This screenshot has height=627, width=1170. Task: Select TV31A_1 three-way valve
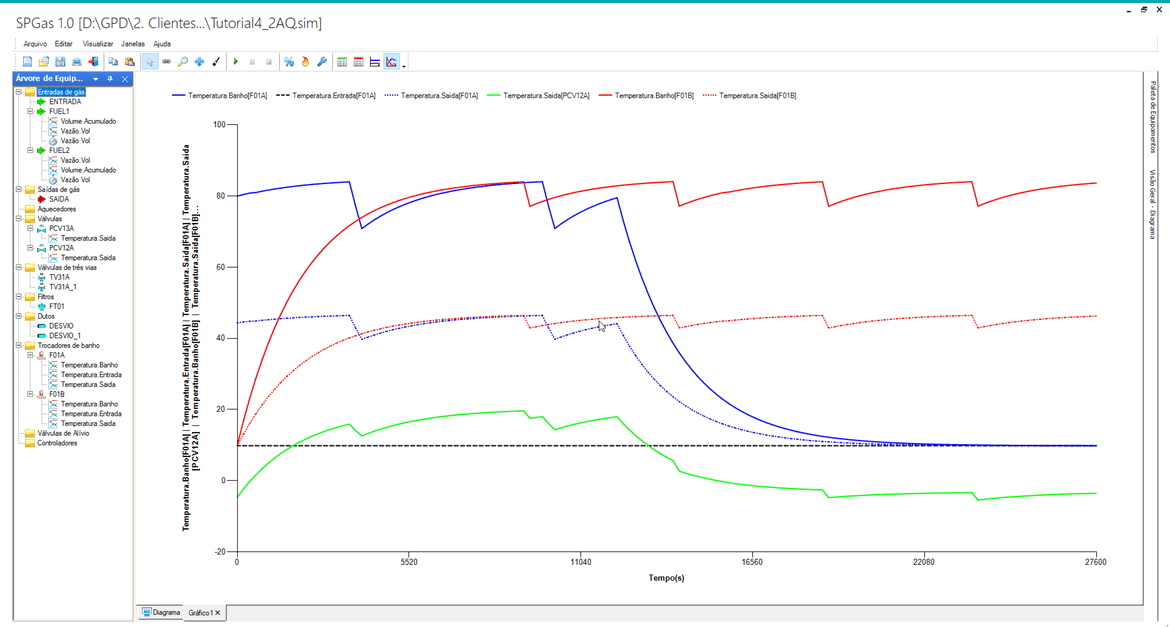click(x=63, y=287)
